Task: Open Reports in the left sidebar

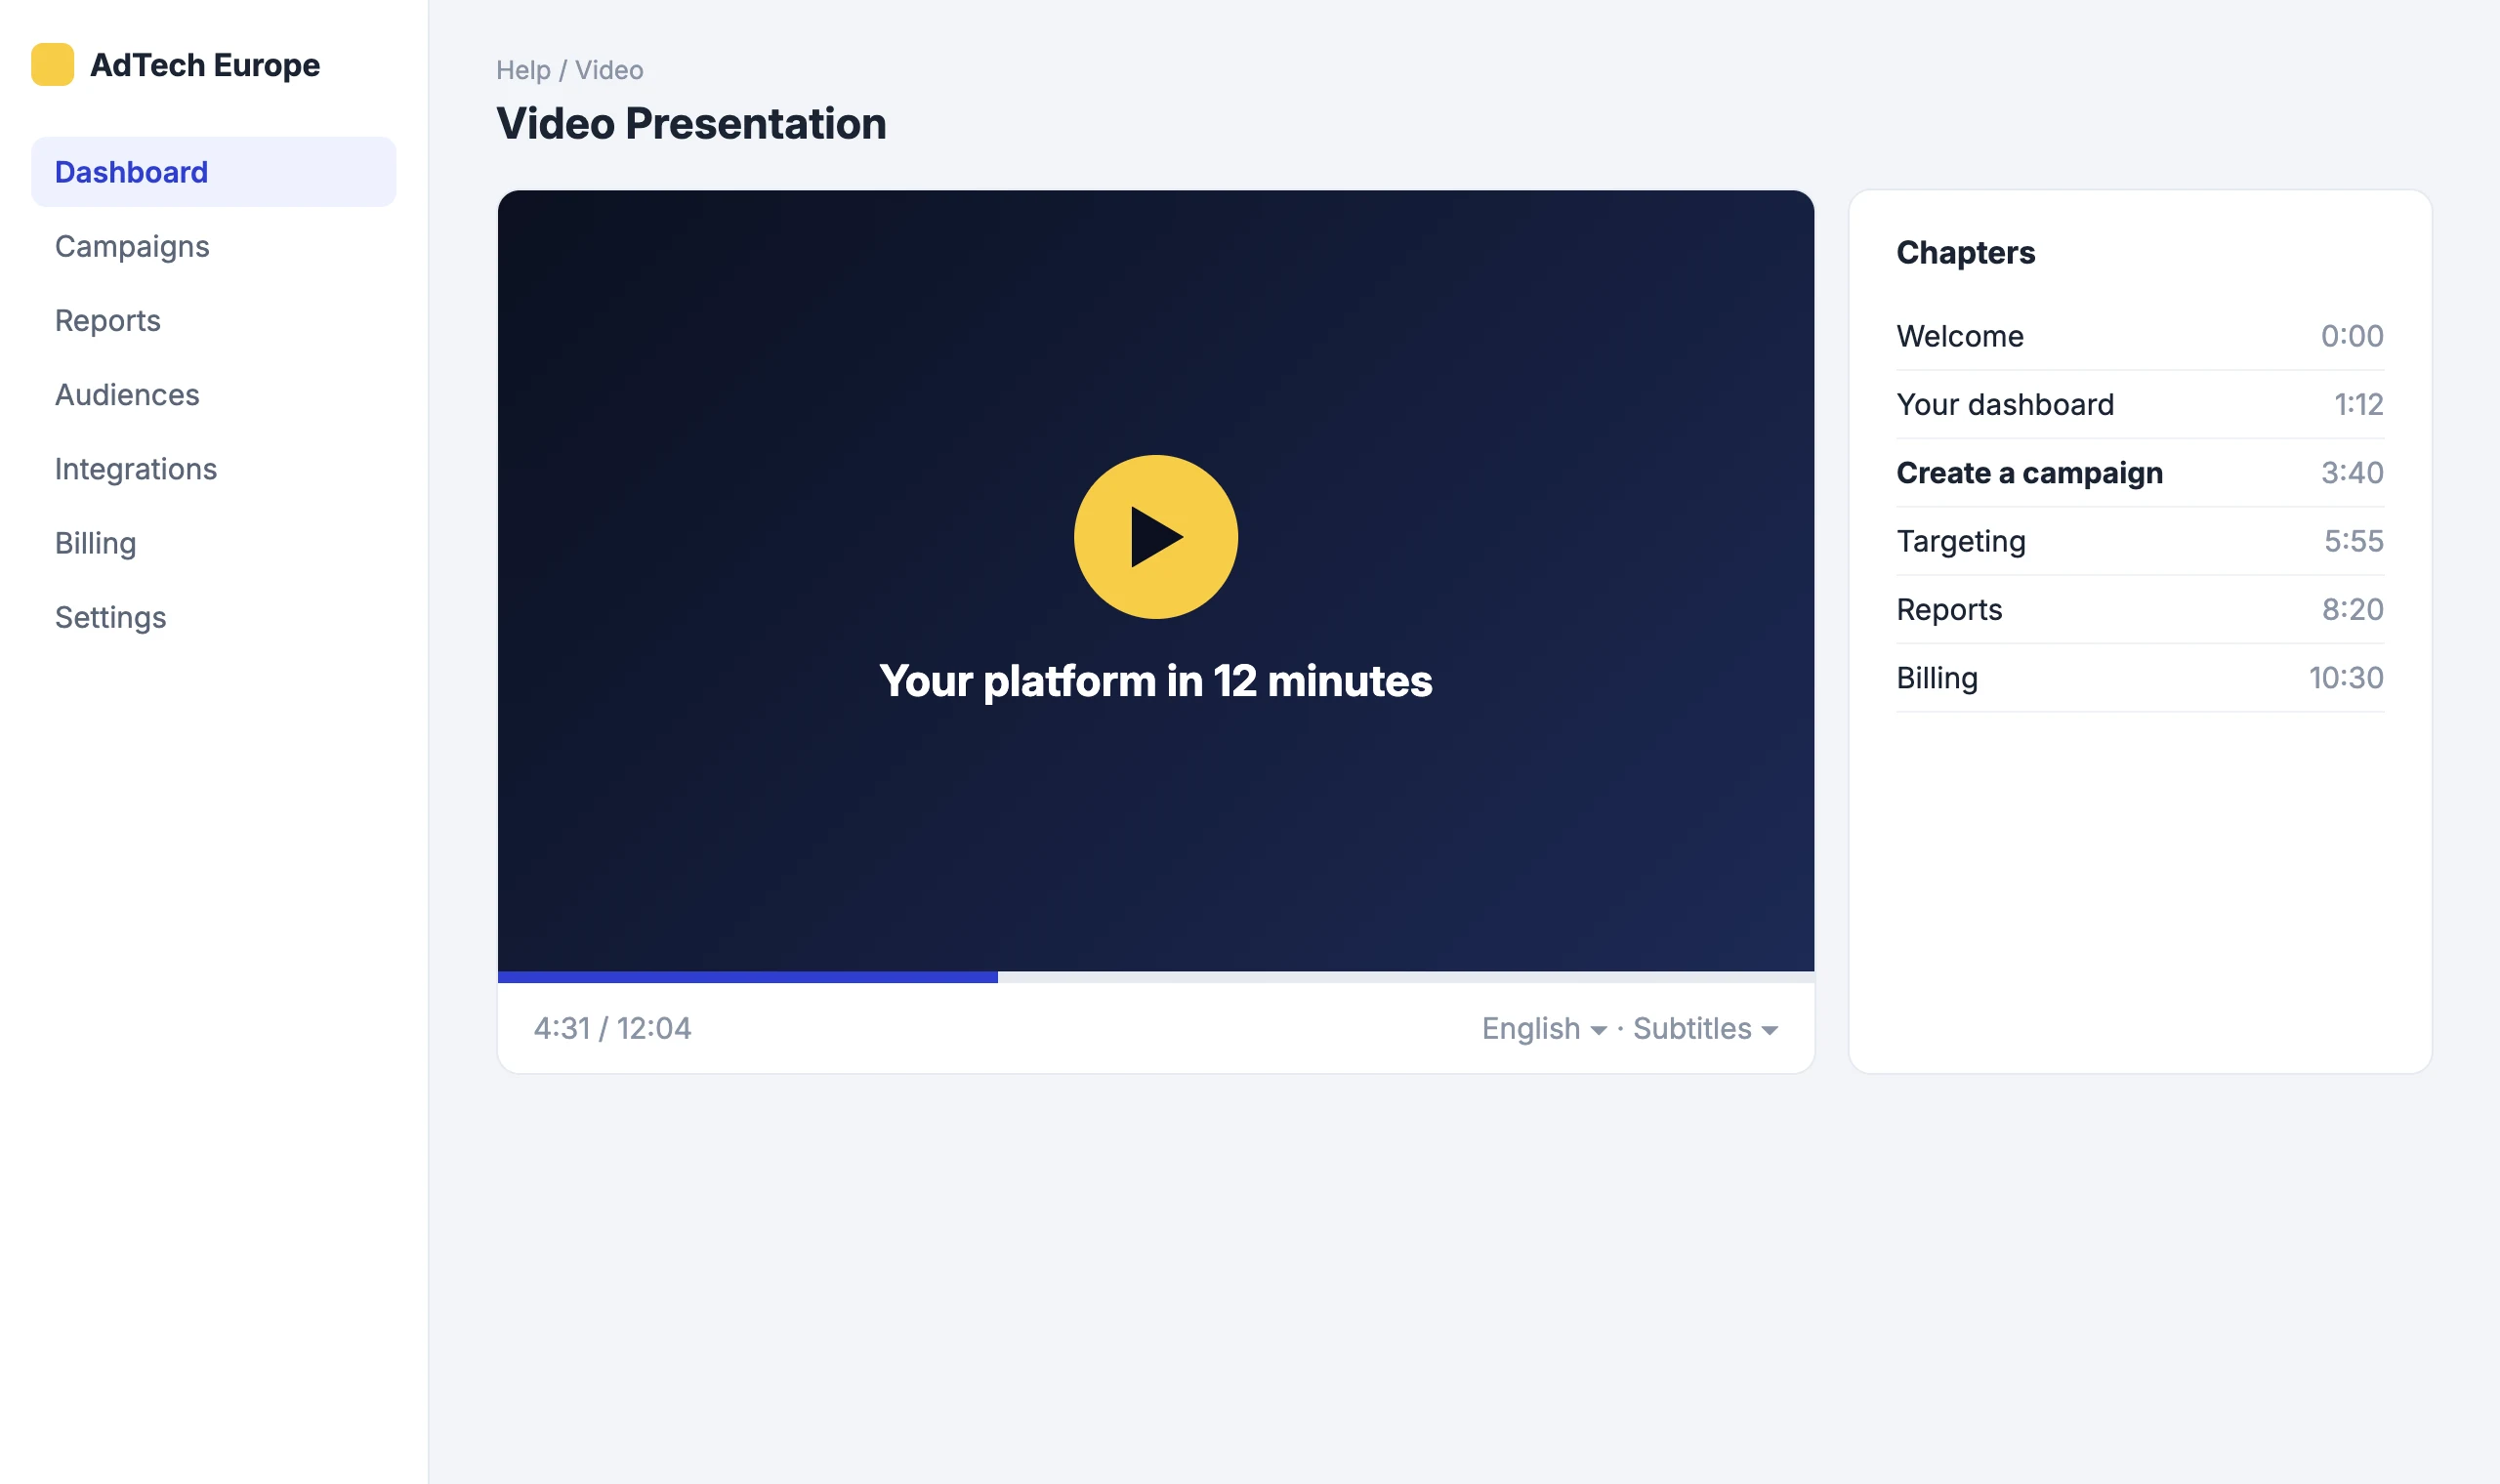Action: coord(213,320)
